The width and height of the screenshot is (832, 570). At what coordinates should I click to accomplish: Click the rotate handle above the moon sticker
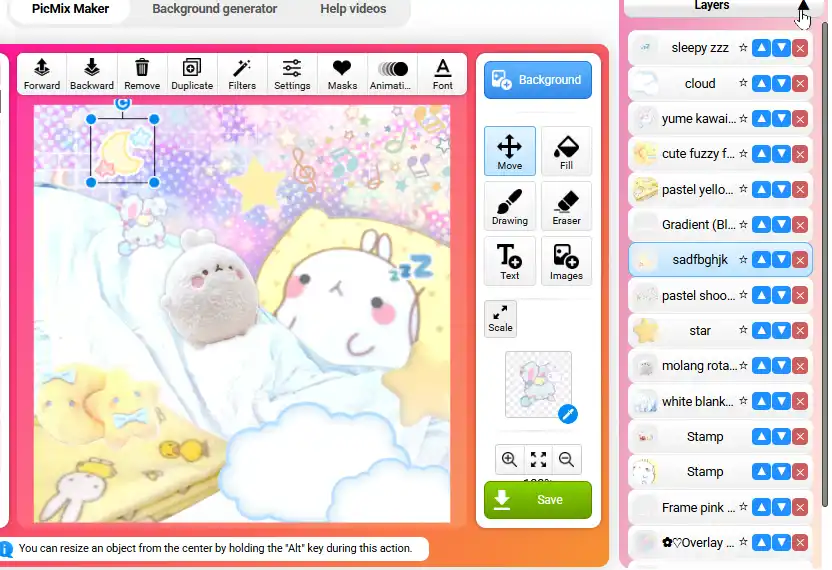click(x=123, y=103)
